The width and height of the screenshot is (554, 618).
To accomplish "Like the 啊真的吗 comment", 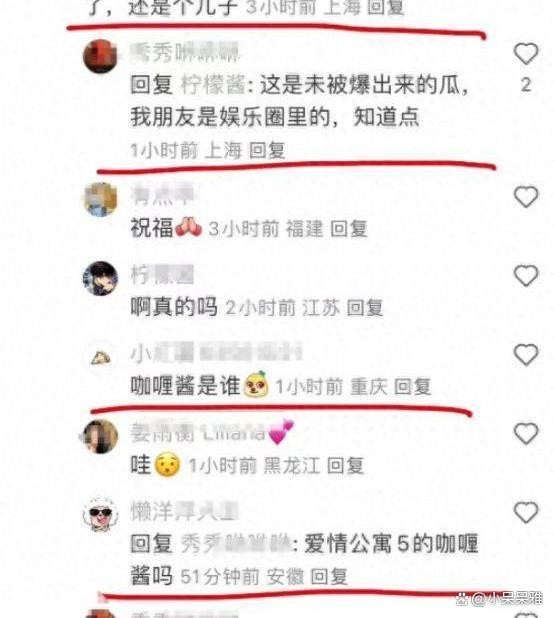I will point(526,275).
